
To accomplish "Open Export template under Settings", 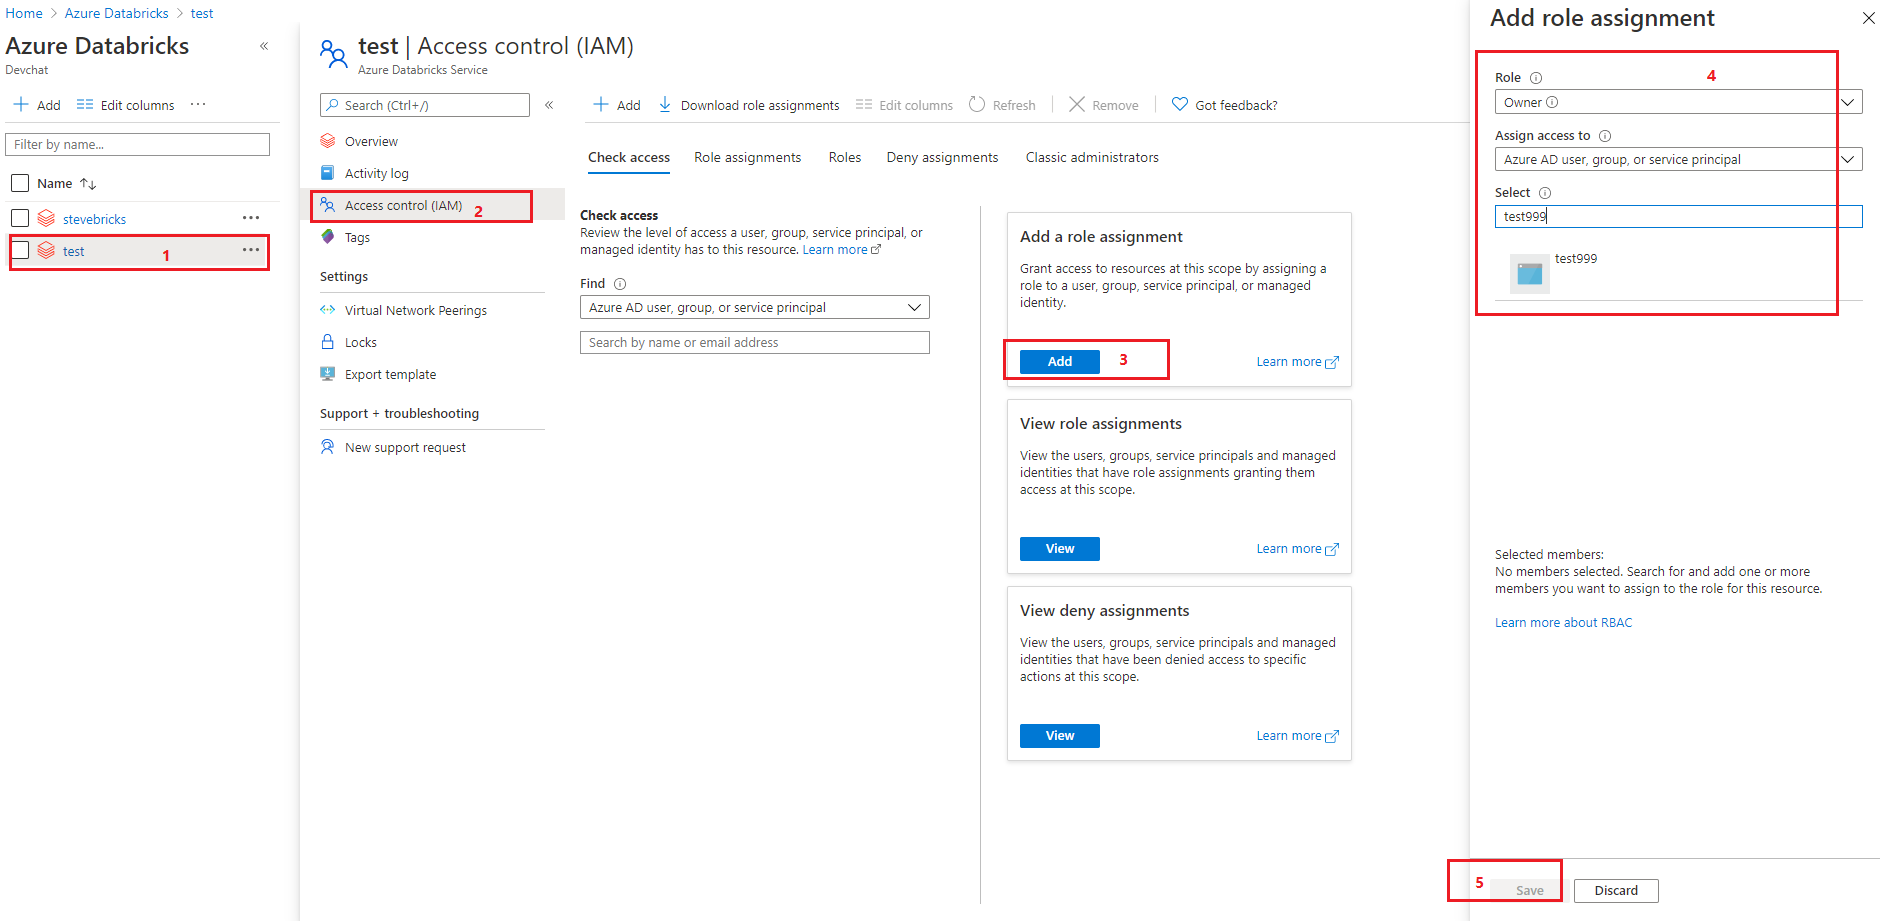I will tap(390, 374).
